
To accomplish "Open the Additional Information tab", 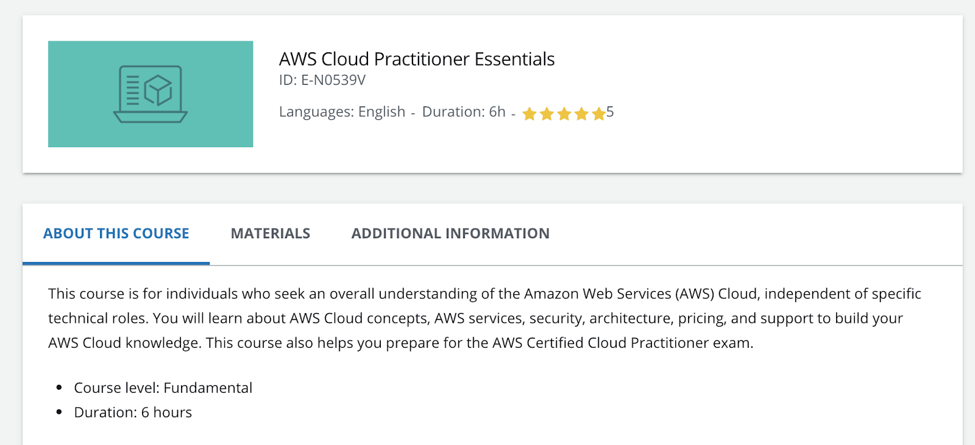I will click(450, 233).
